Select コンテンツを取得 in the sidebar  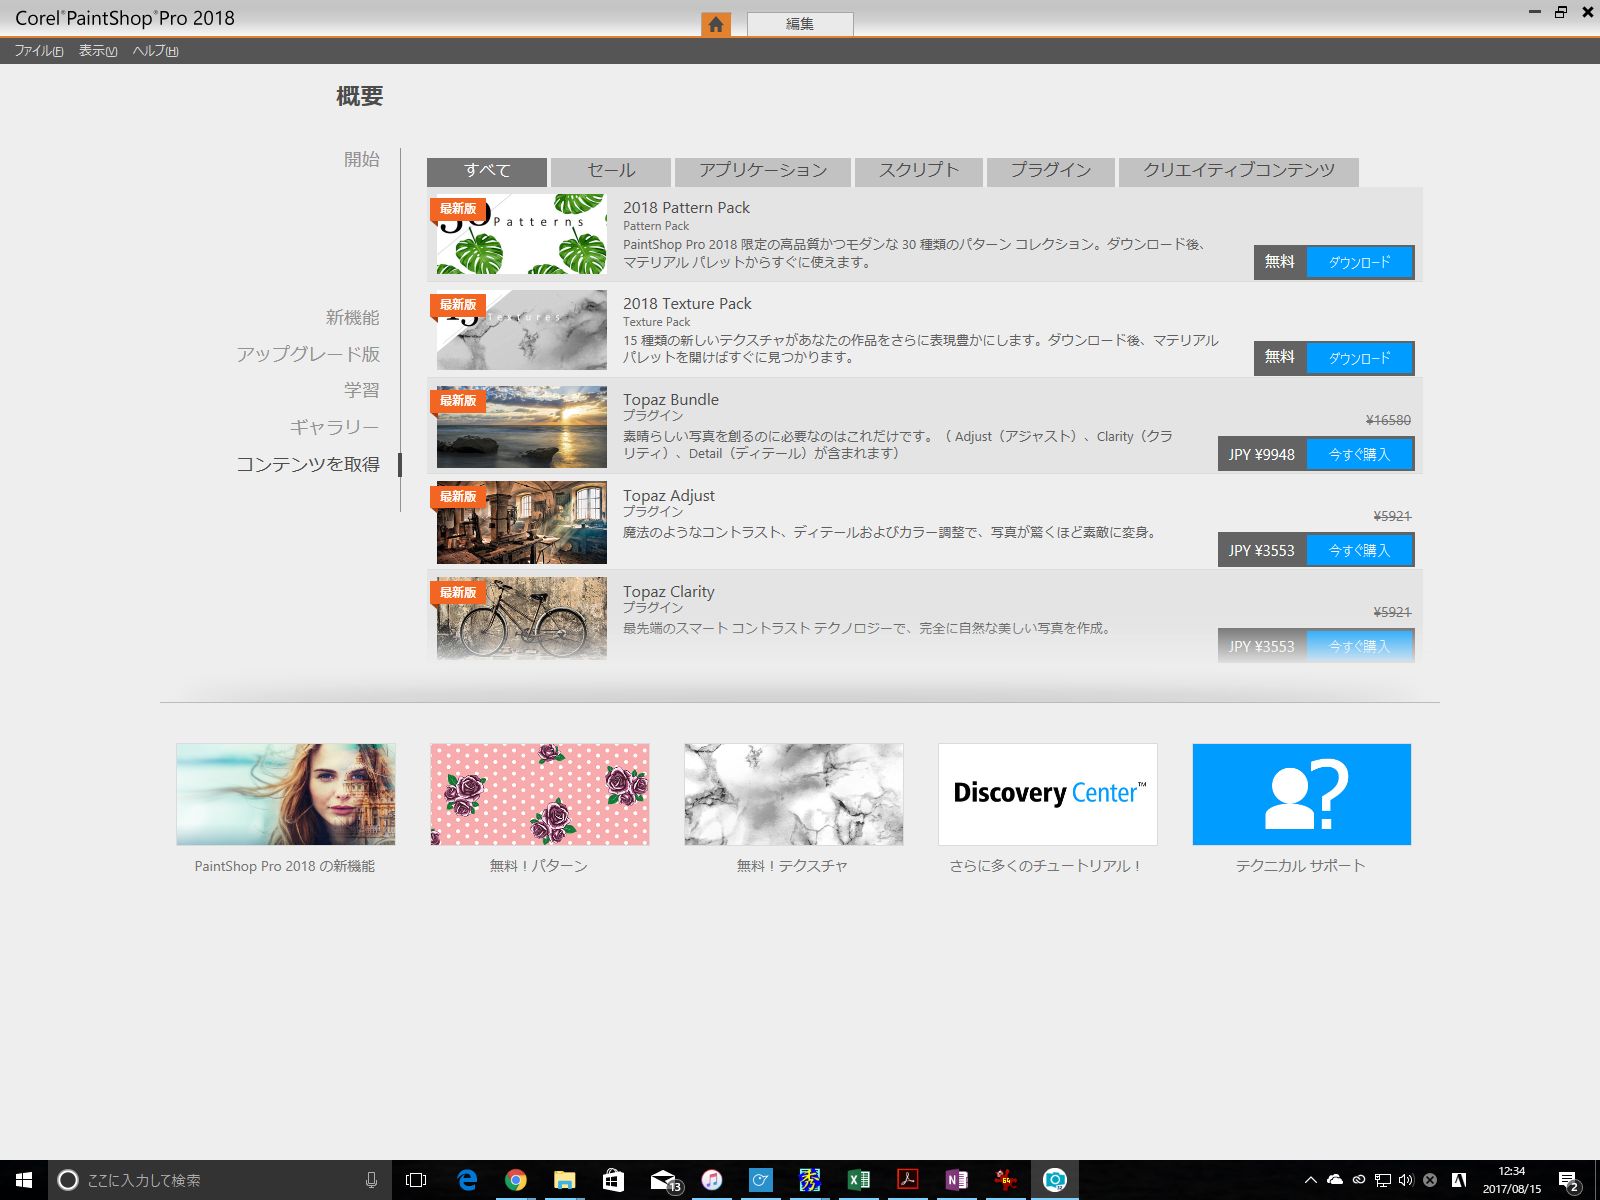coord(308,464)
